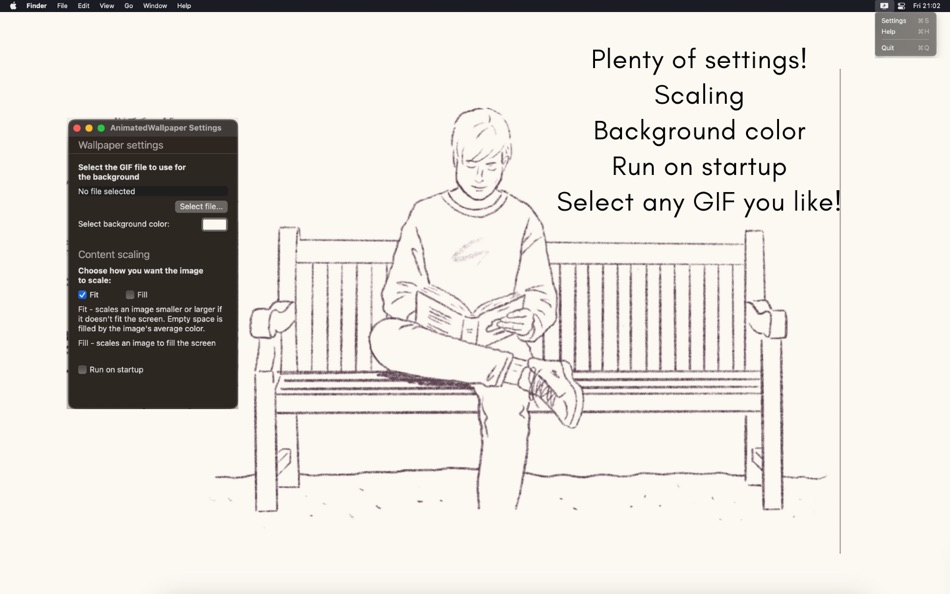Screen dimensions: 950x594
Task: Click the Select file... button
Action: 201,207
